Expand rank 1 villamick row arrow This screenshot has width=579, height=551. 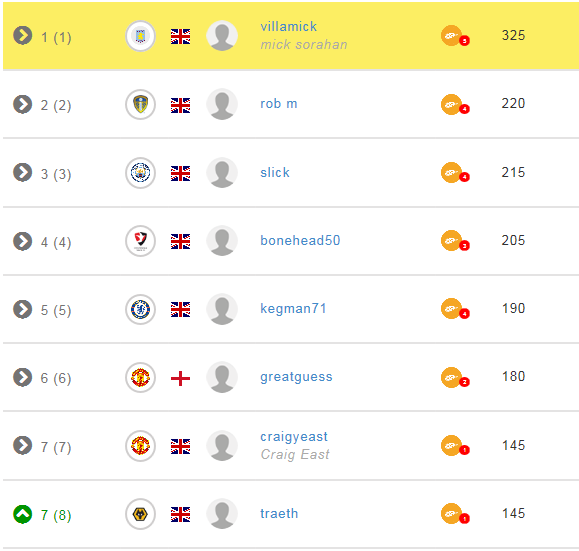tap(23, 36)
